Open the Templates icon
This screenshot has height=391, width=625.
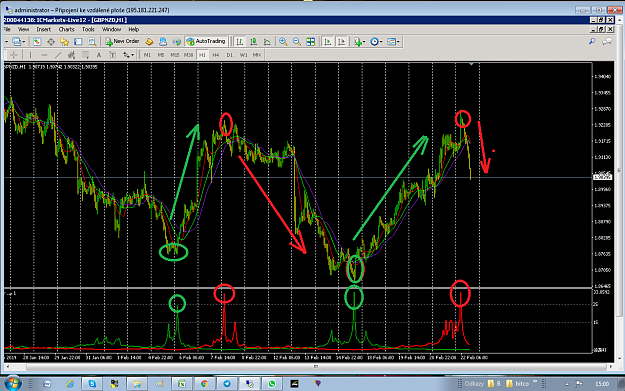pos(391,41)
